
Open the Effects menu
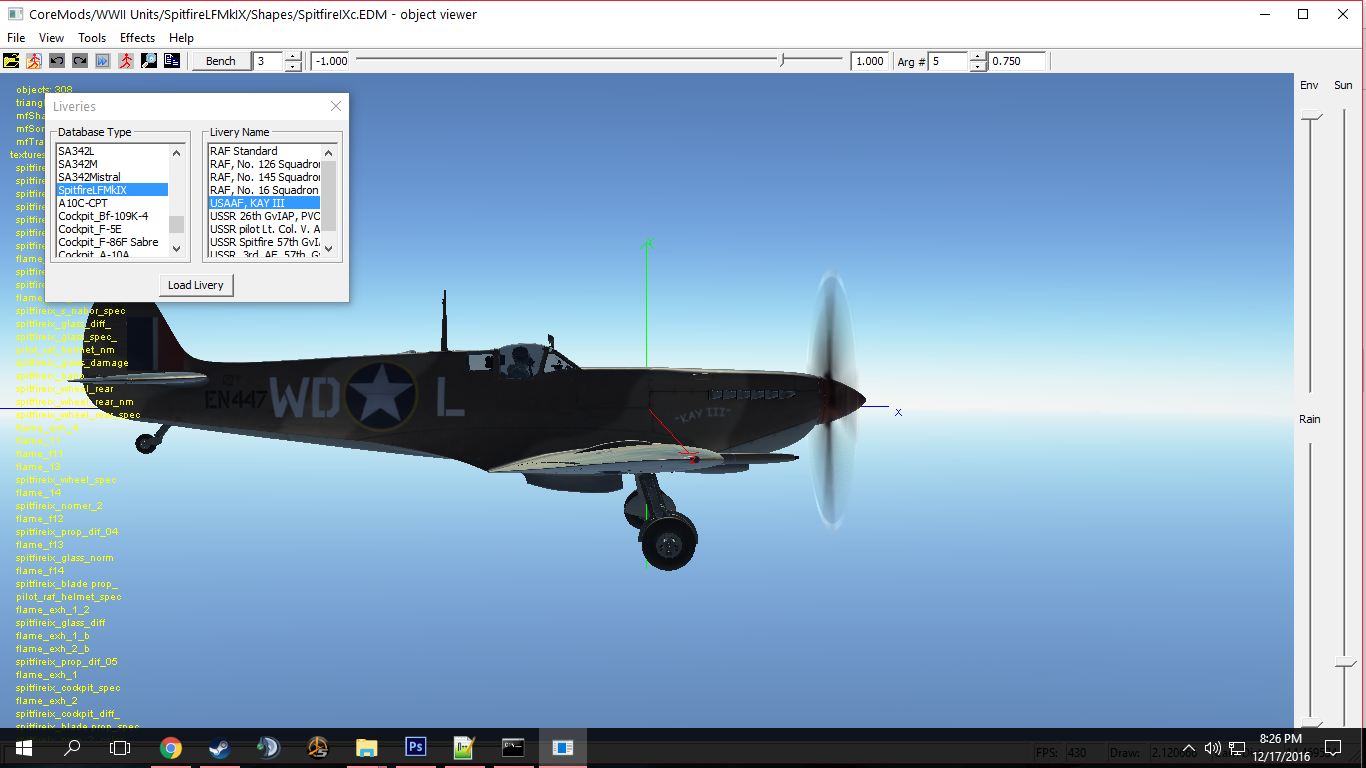point(137,38)
